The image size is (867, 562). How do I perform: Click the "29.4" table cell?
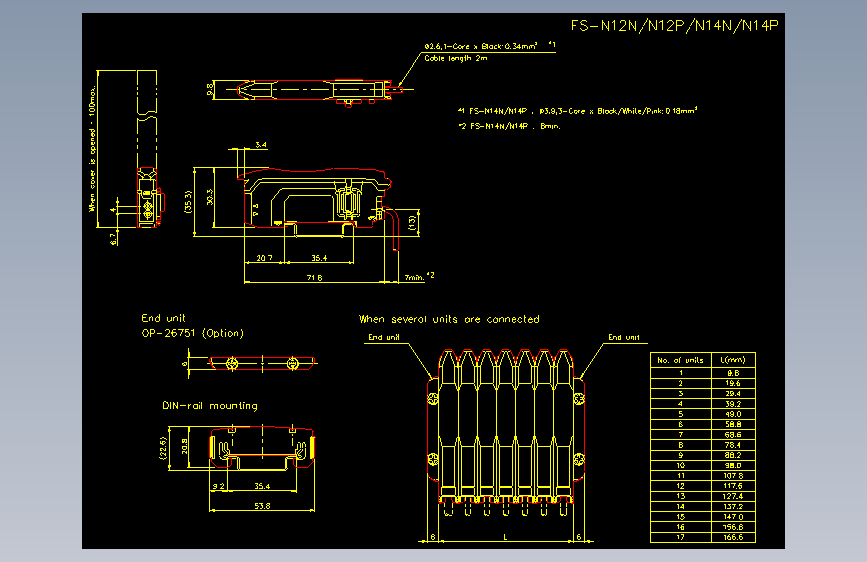[733, 394]
